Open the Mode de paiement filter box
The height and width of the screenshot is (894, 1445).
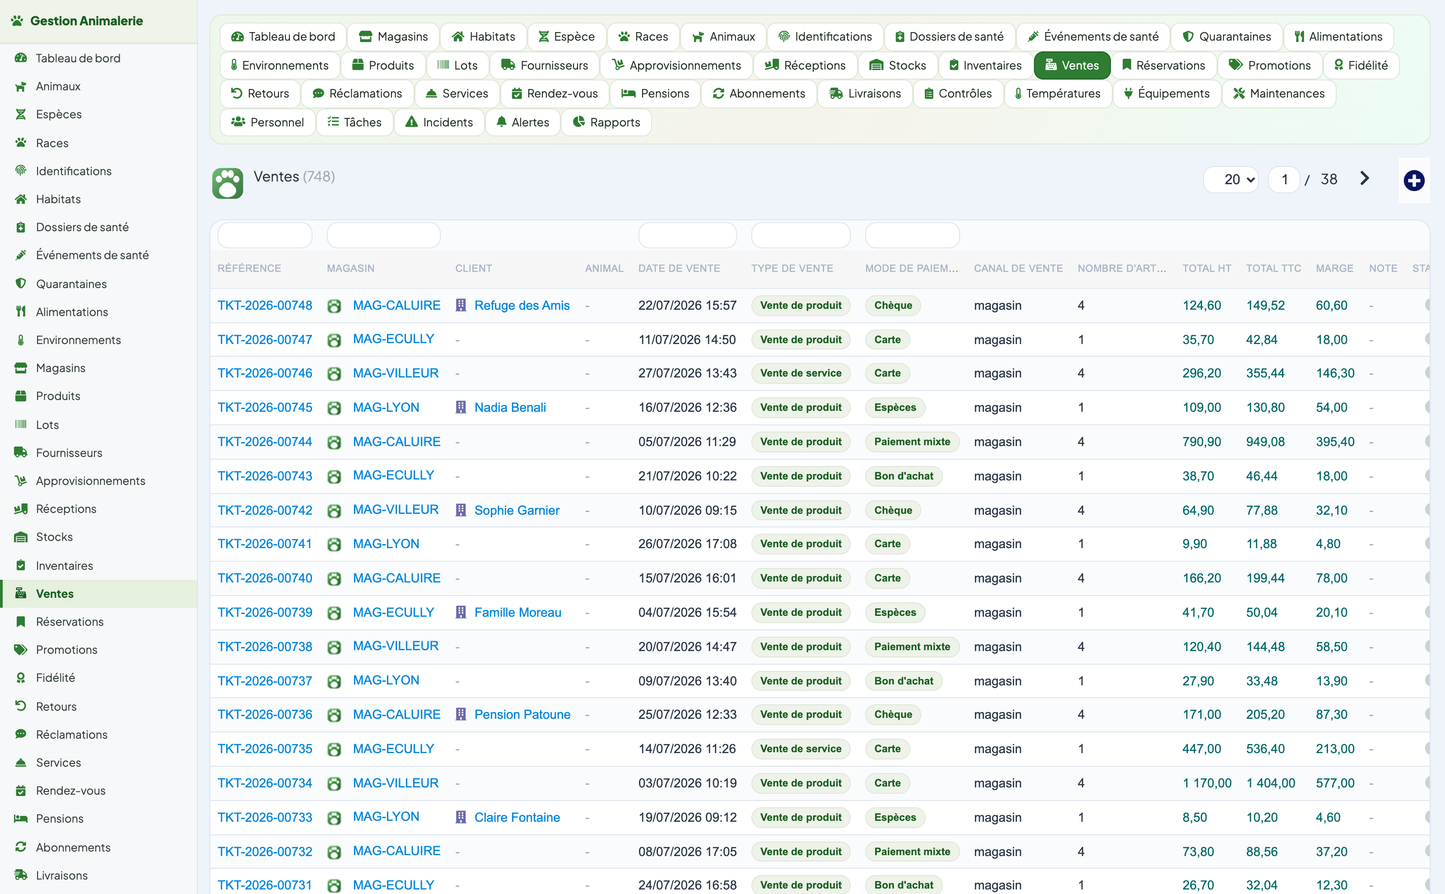pos(912,235)
